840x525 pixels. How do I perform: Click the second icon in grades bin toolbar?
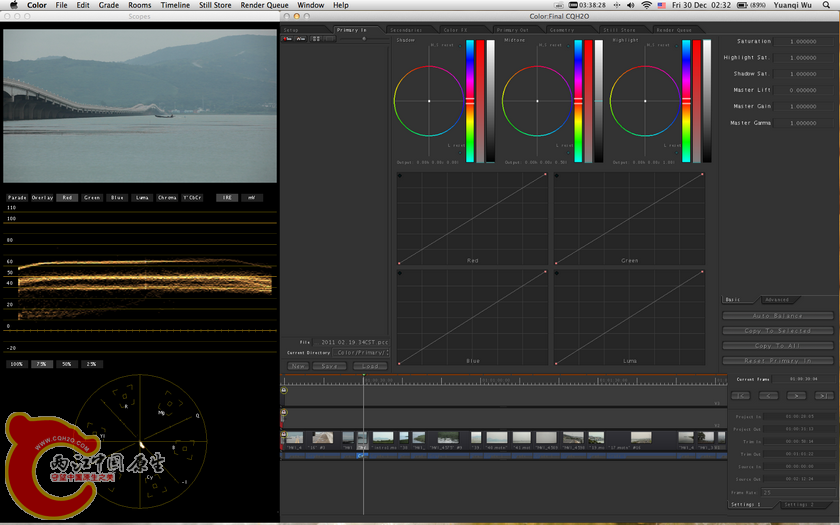pos(301,39)
